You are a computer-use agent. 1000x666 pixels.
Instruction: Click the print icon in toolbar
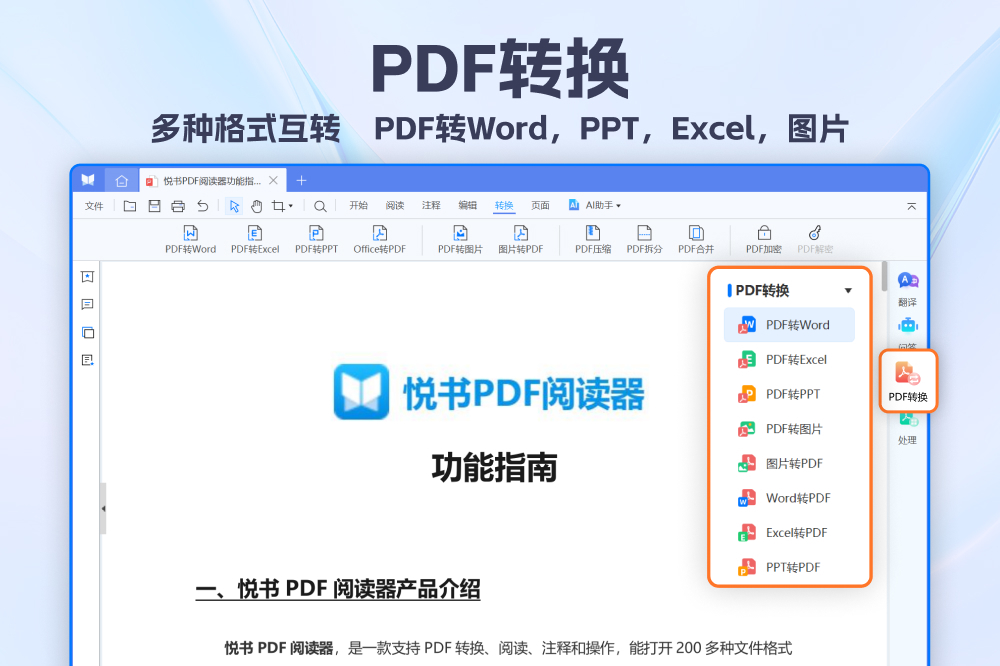click(x=178, y=206)
